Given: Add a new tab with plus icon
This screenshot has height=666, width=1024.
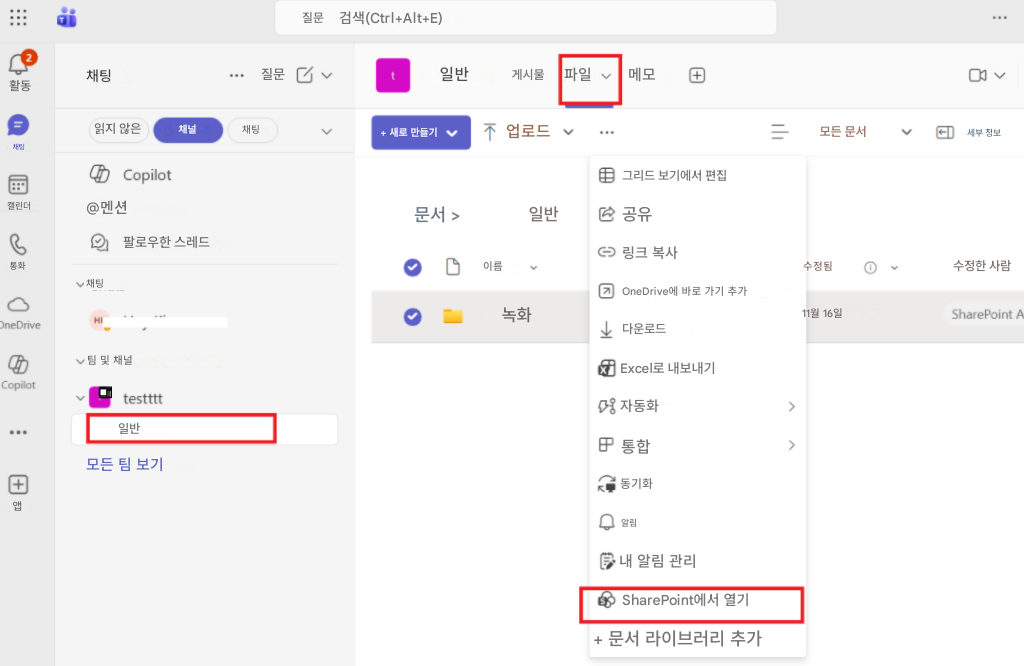Looking at the screenshot, I should point(697,76).
